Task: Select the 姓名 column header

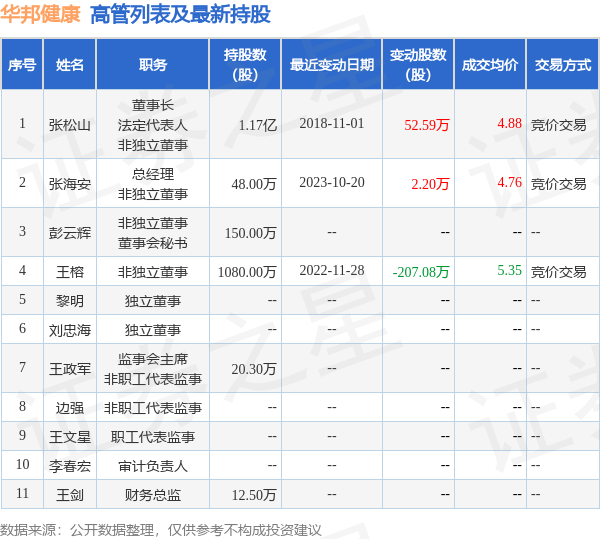Action: (70, 65)
